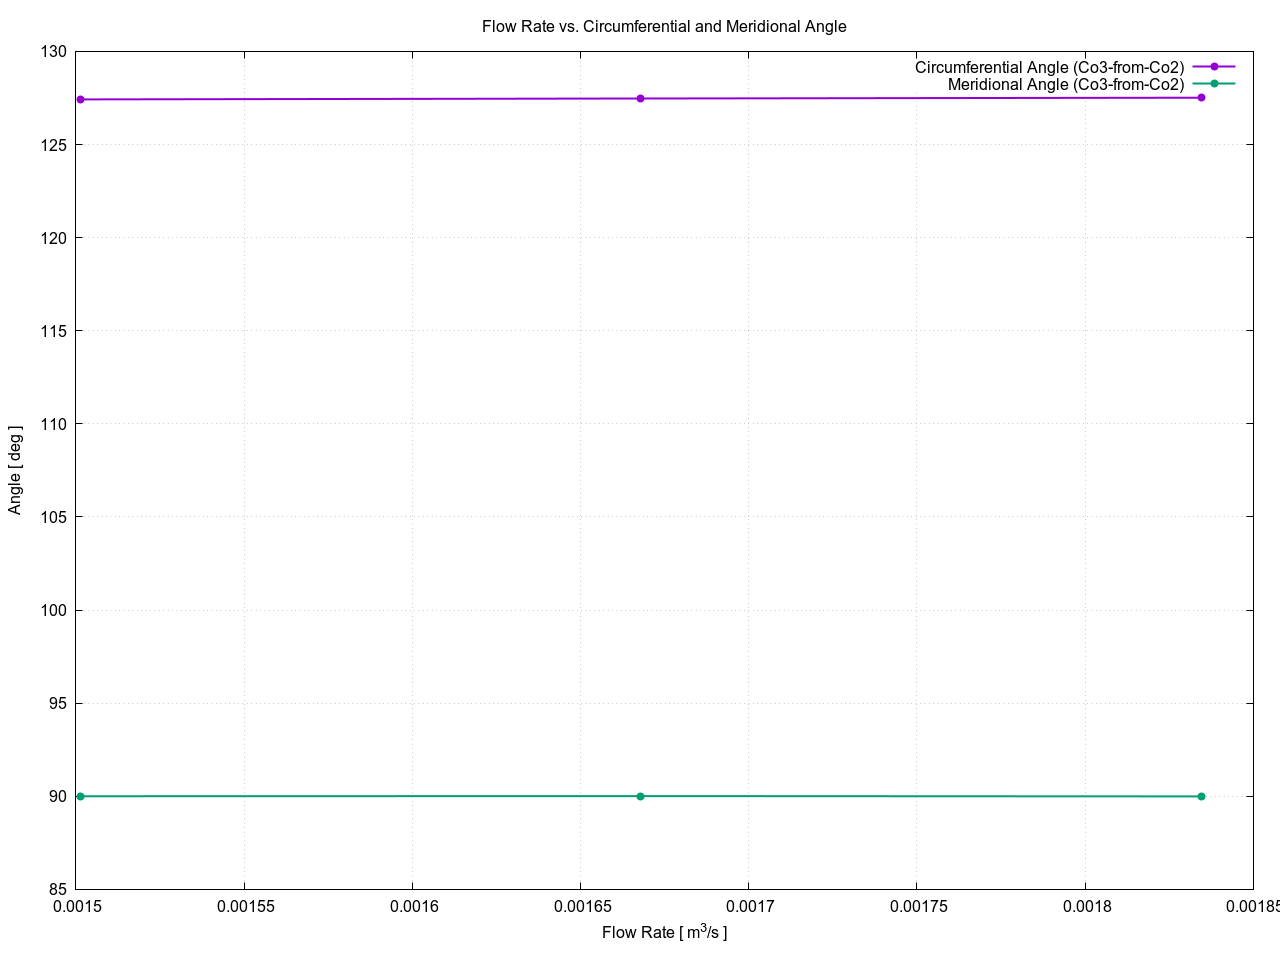The width and height of the screenshot is (1280, 960).
Task: Click the 110 y-axis tick label
Action: click(x=55, y=424)
